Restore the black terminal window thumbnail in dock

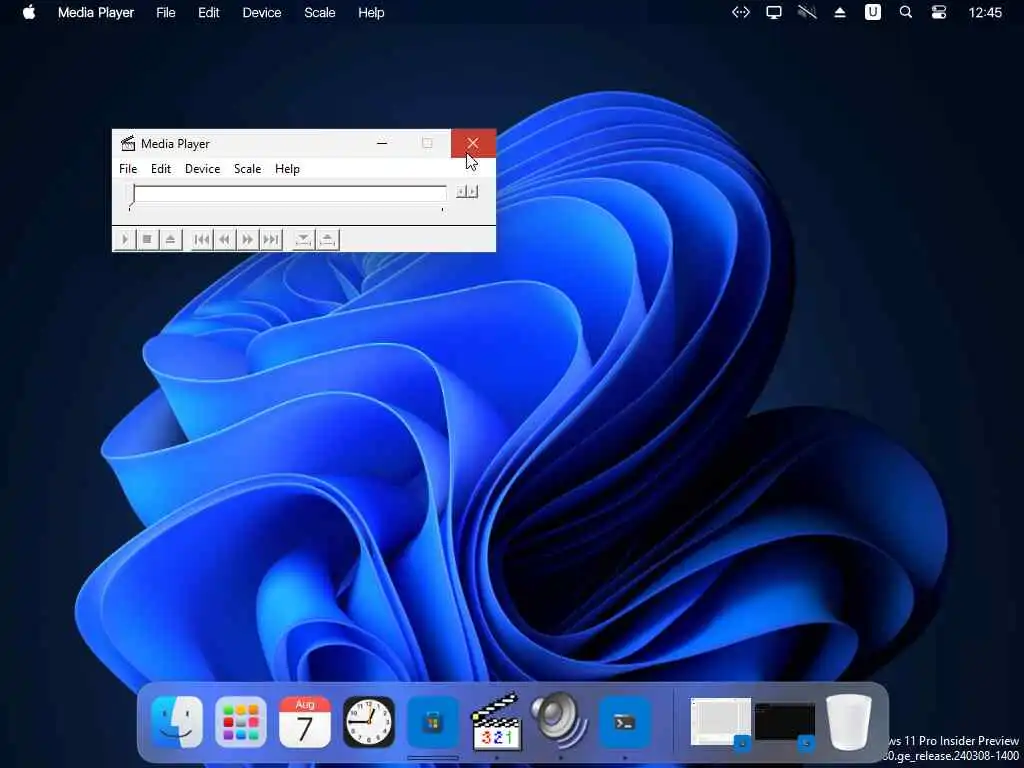click(784, 723)
